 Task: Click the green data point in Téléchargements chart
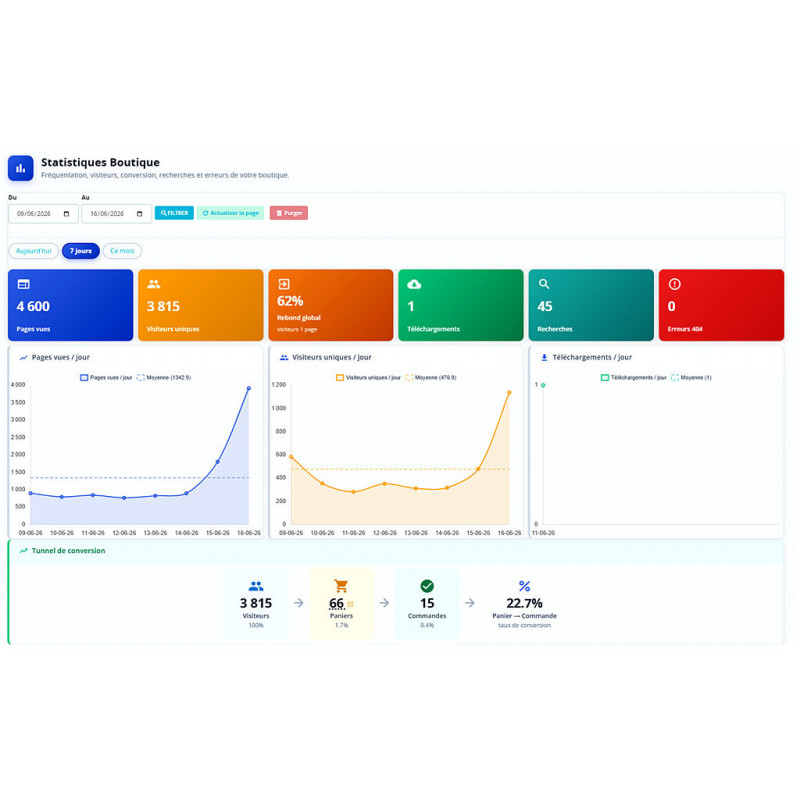coord(543,385)
